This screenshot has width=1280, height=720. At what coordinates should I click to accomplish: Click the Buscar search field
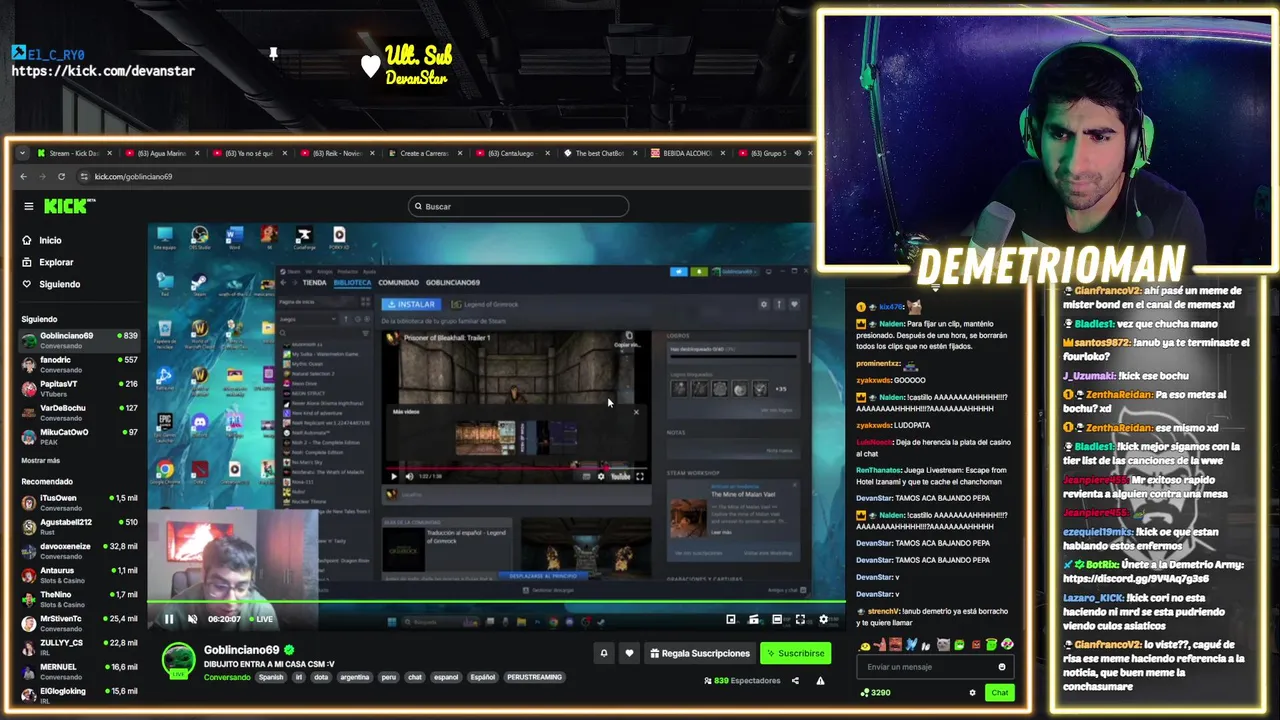pos(519,206)
